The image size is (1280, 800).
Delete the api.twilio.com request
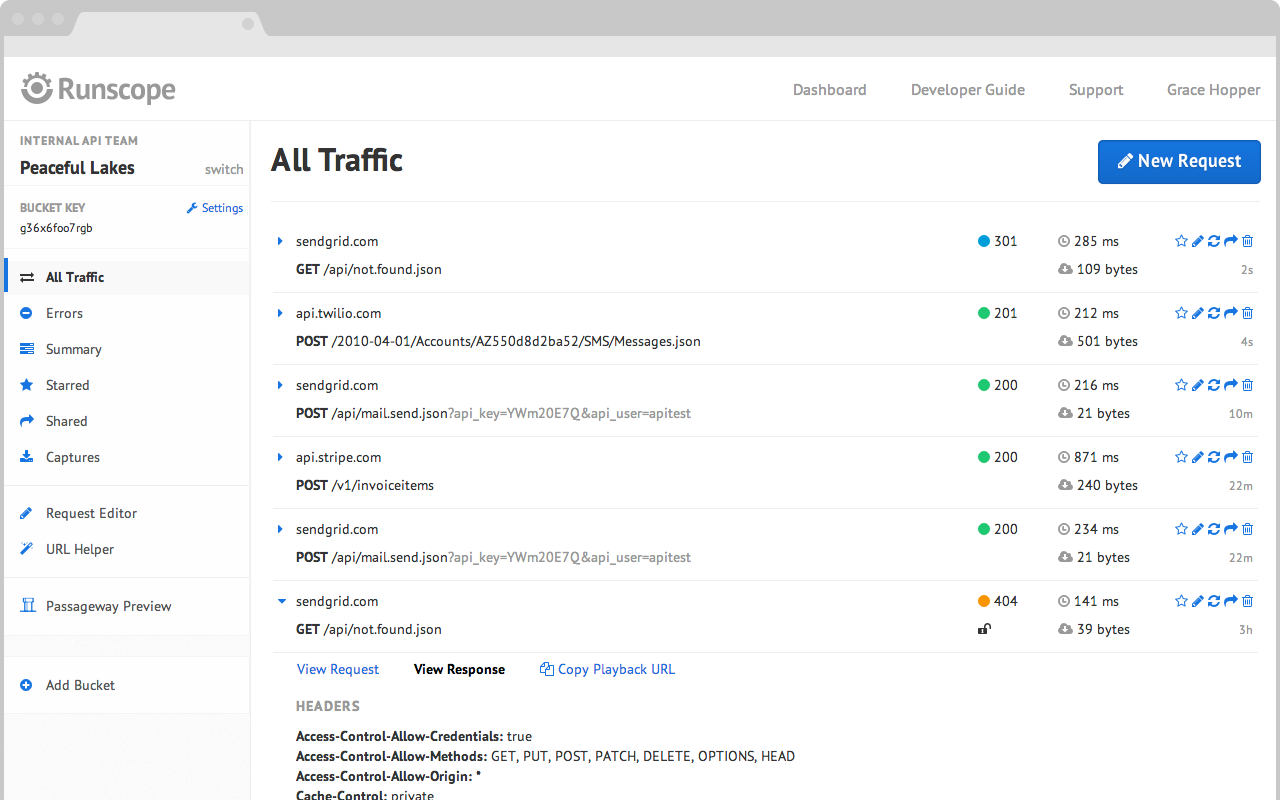[1247, 313]
